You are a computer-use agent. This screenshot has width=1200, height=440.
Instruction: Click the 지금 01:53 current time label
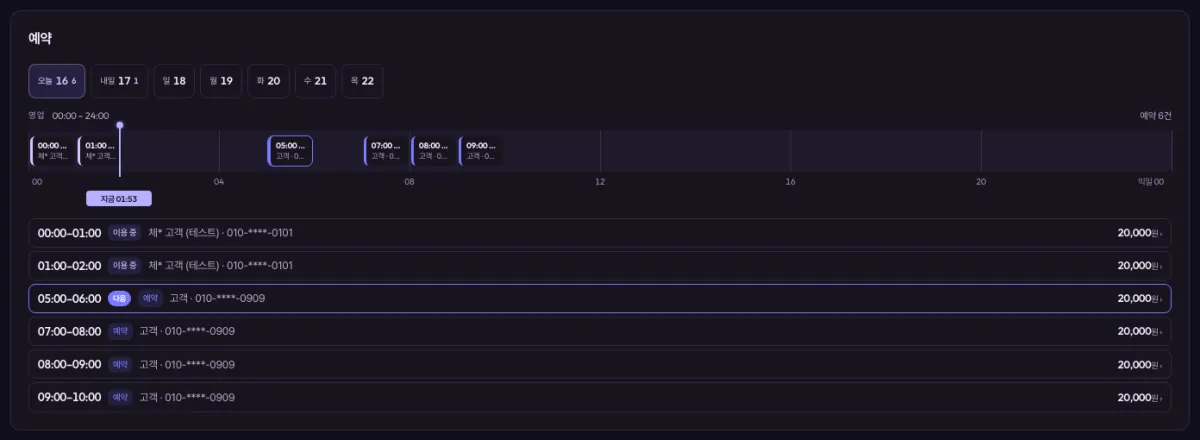119,199
